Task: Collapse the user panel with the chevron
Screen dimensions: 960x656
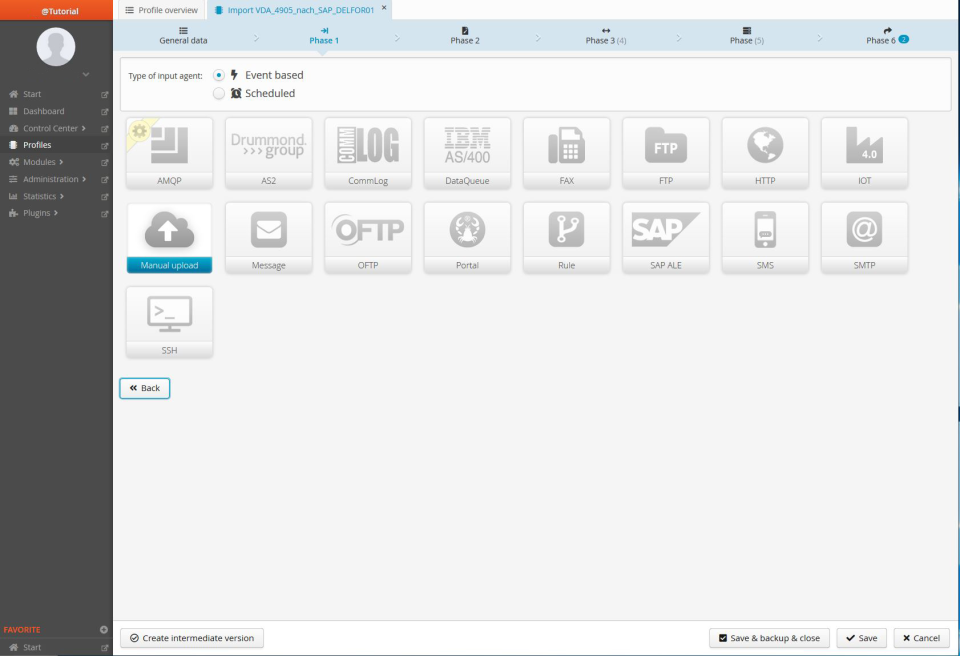Action: click(86, 74)
